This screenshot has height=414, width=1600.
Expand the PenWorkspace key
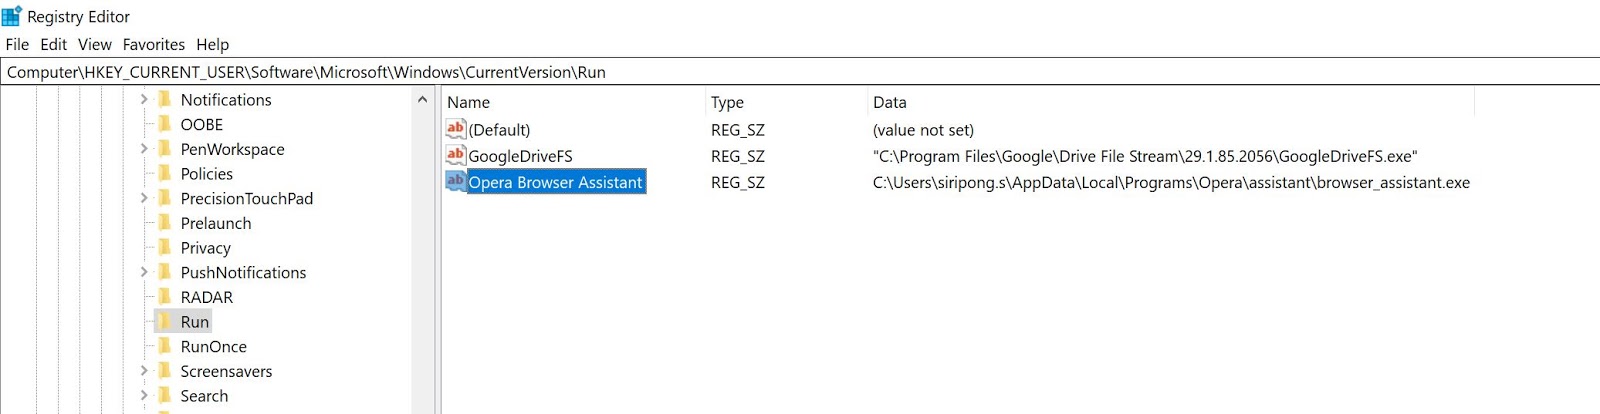[144, 149]
